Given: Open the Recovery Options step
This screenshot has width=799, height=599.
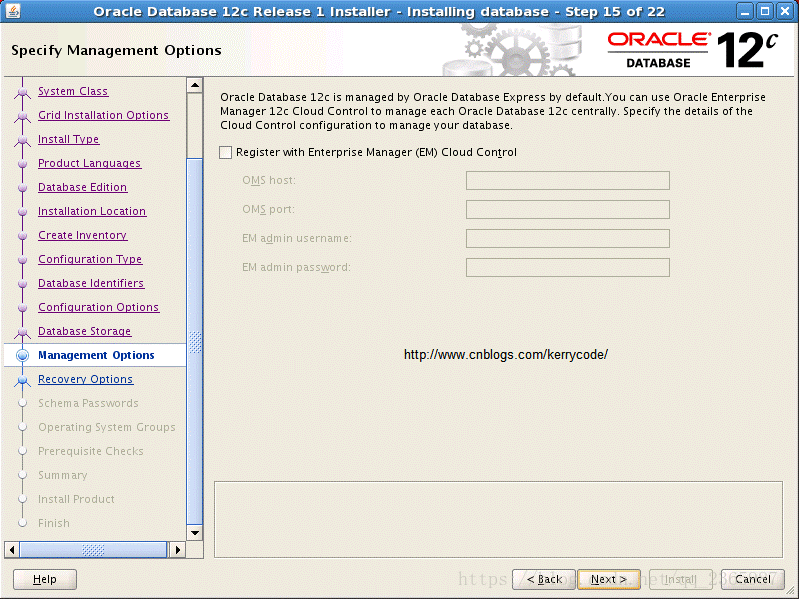Looking at the screenshot, I should click(x=86, y=379).
